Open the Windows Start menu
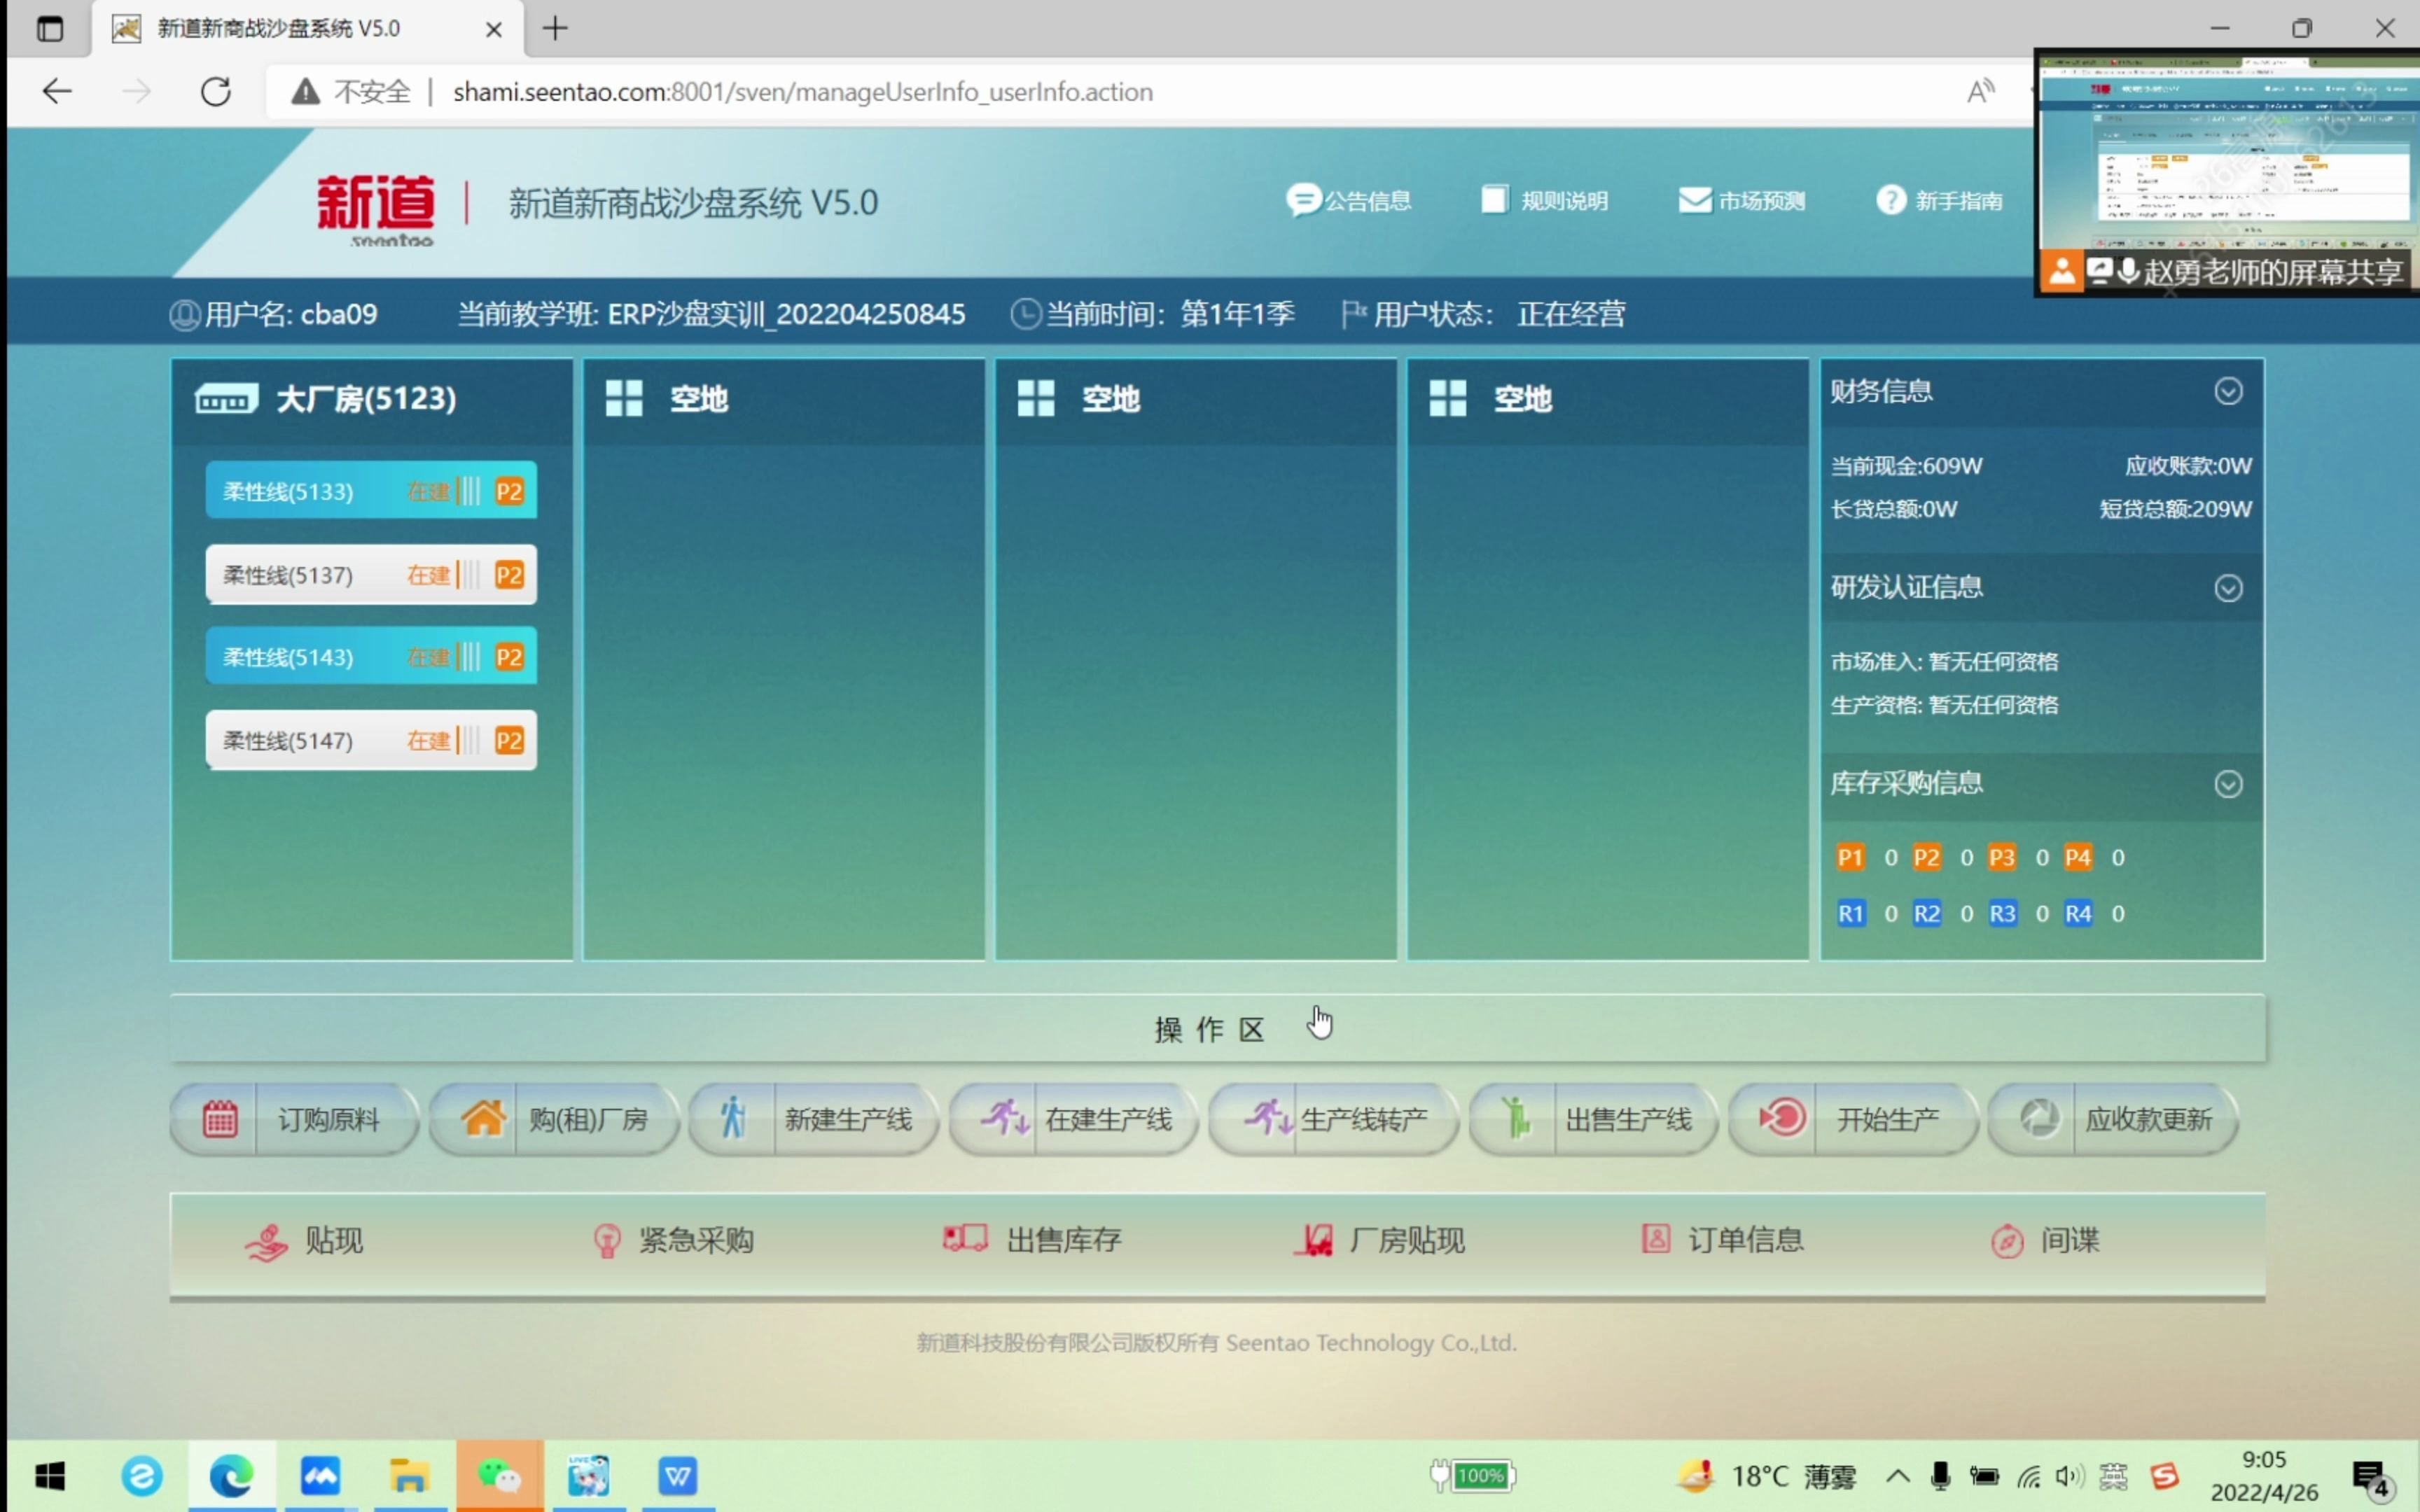 49,1476
